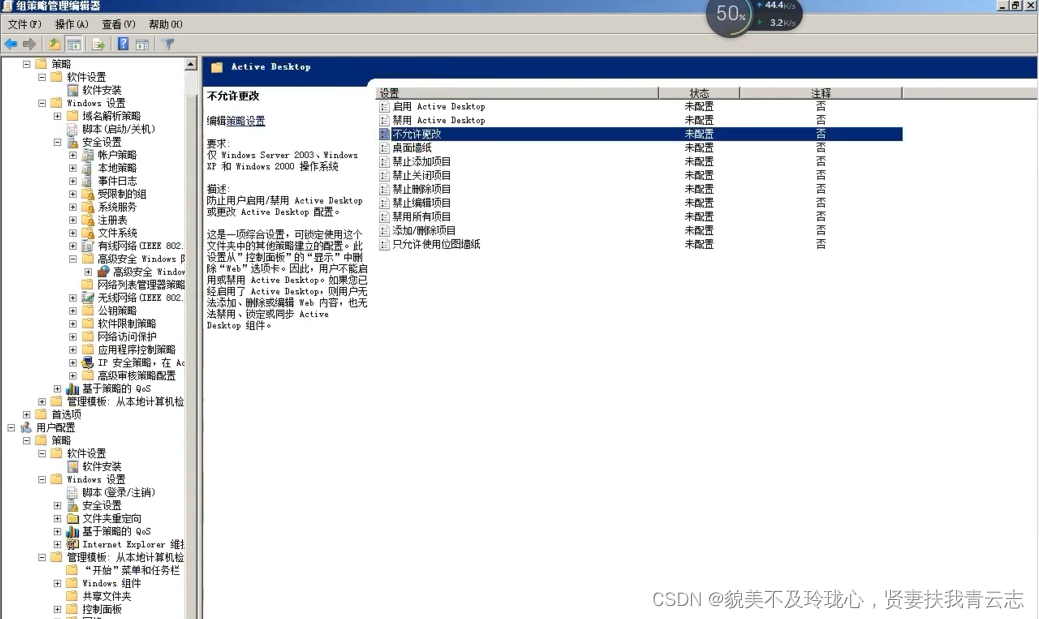Click the Internet Explorer 维护 icon
This screenshot has width=1039, height=619.
tap(72, 545)
